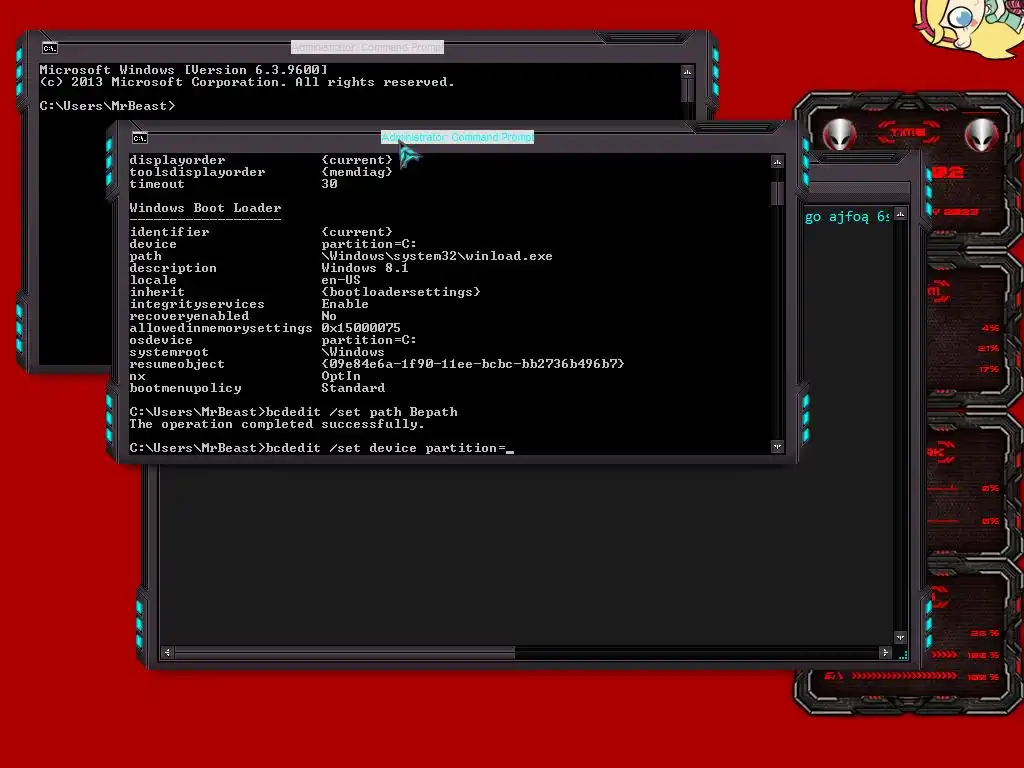Click the back window's 'Administrator: Command Prompt' title
This screenshot has height=768, width=1024.
pyautogui.click(x=368, y=47)
